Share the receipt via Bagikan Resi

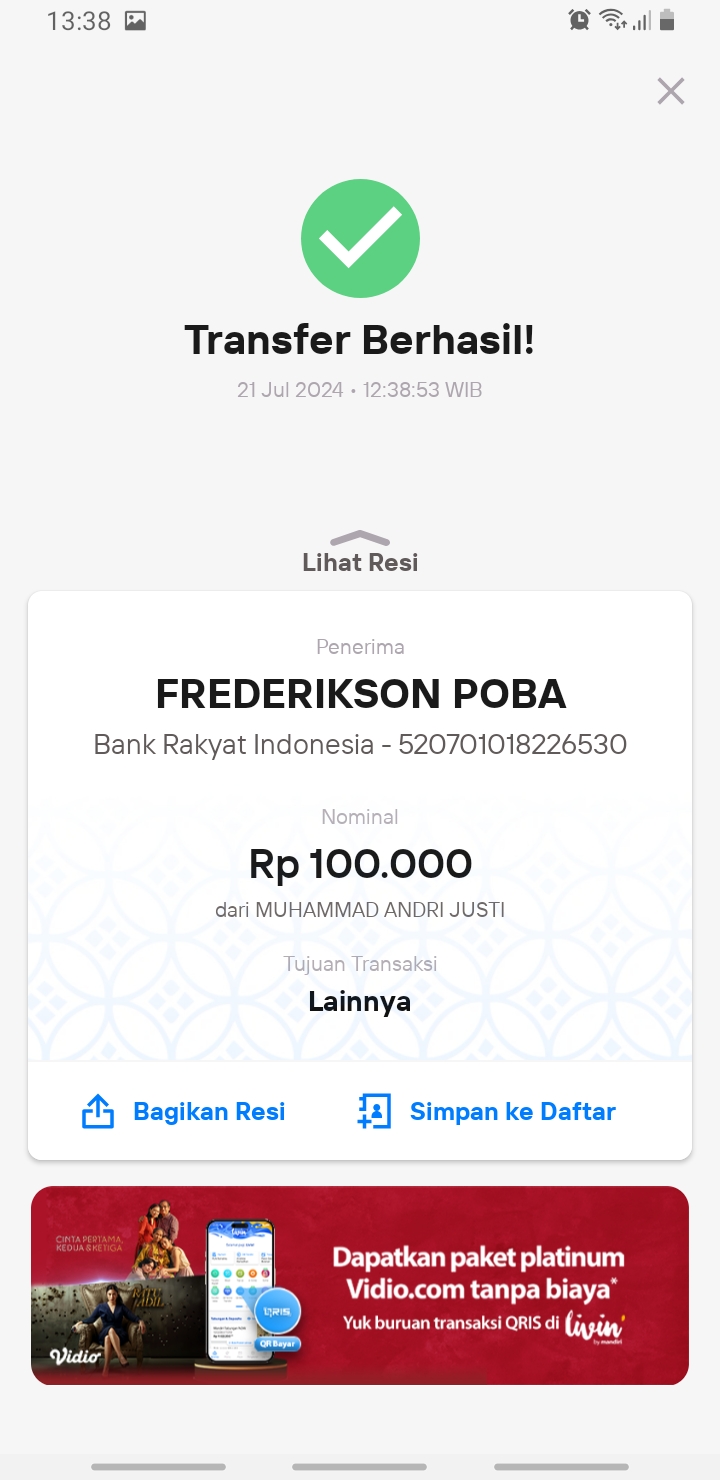209,1111
